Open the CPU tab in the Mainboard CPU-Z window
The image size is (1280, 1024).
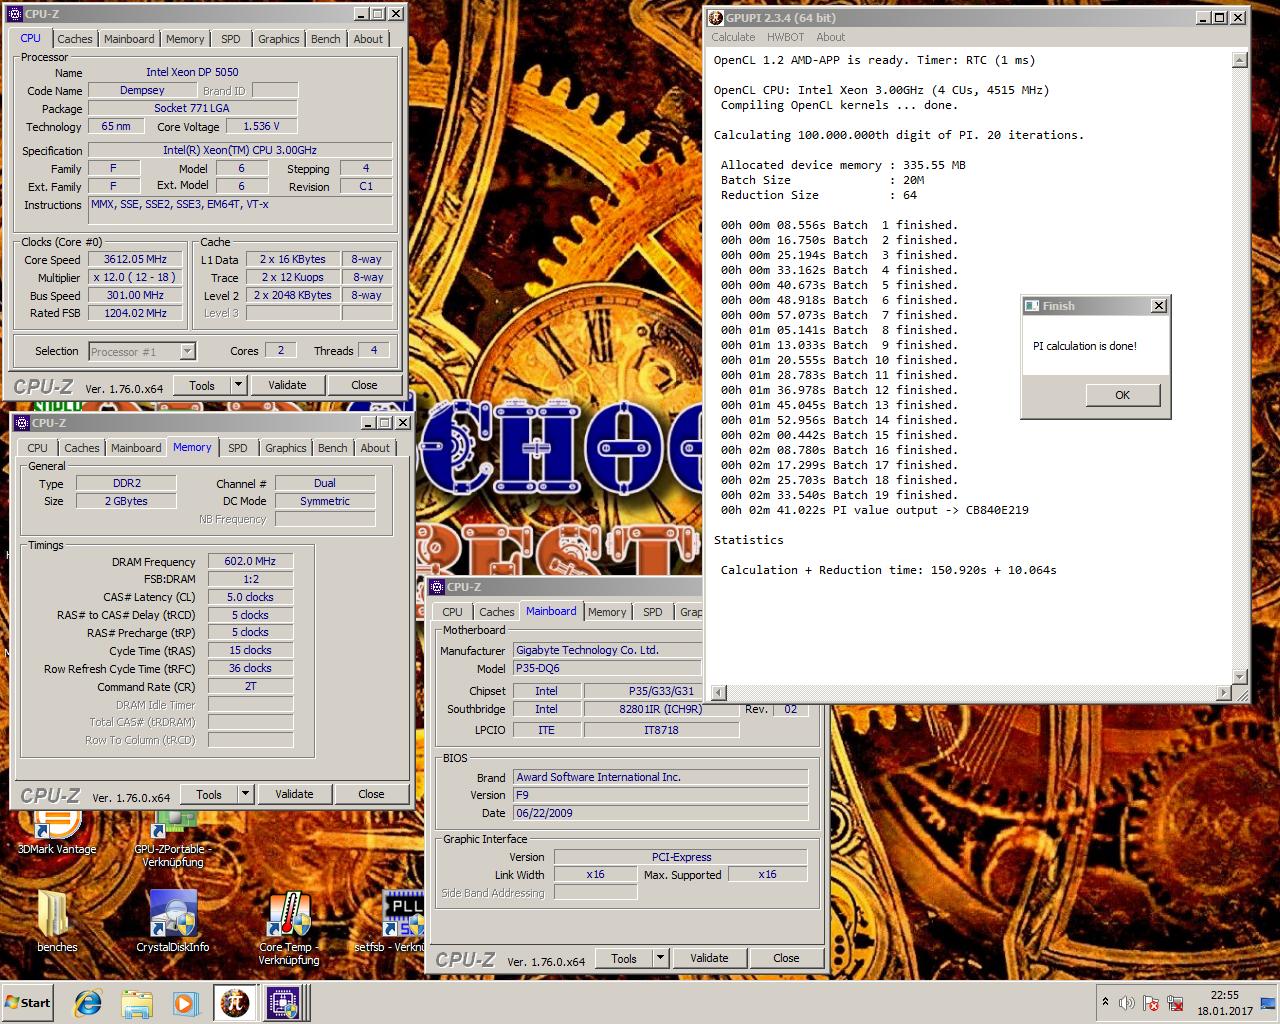pos(453,612)
